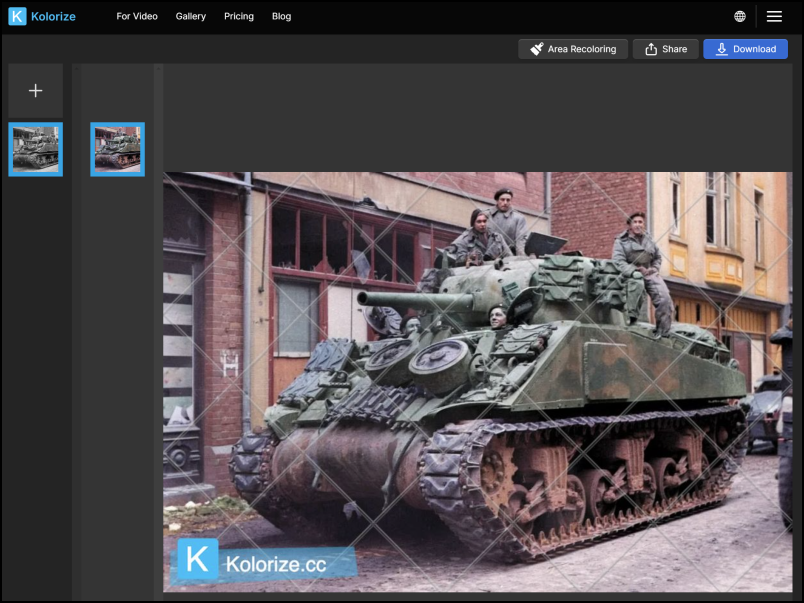Viewport: 804px width, 603px height.
Task: Select the first tank thumbnail in left sidebar
Action: (36, 149)
